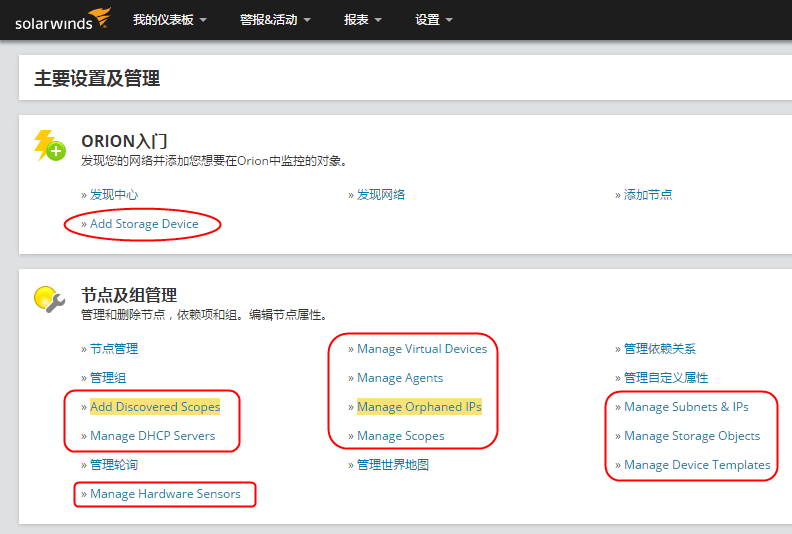Click the 节点及组管理 section heading
This screenshot has width=792, height=534.
129,295
